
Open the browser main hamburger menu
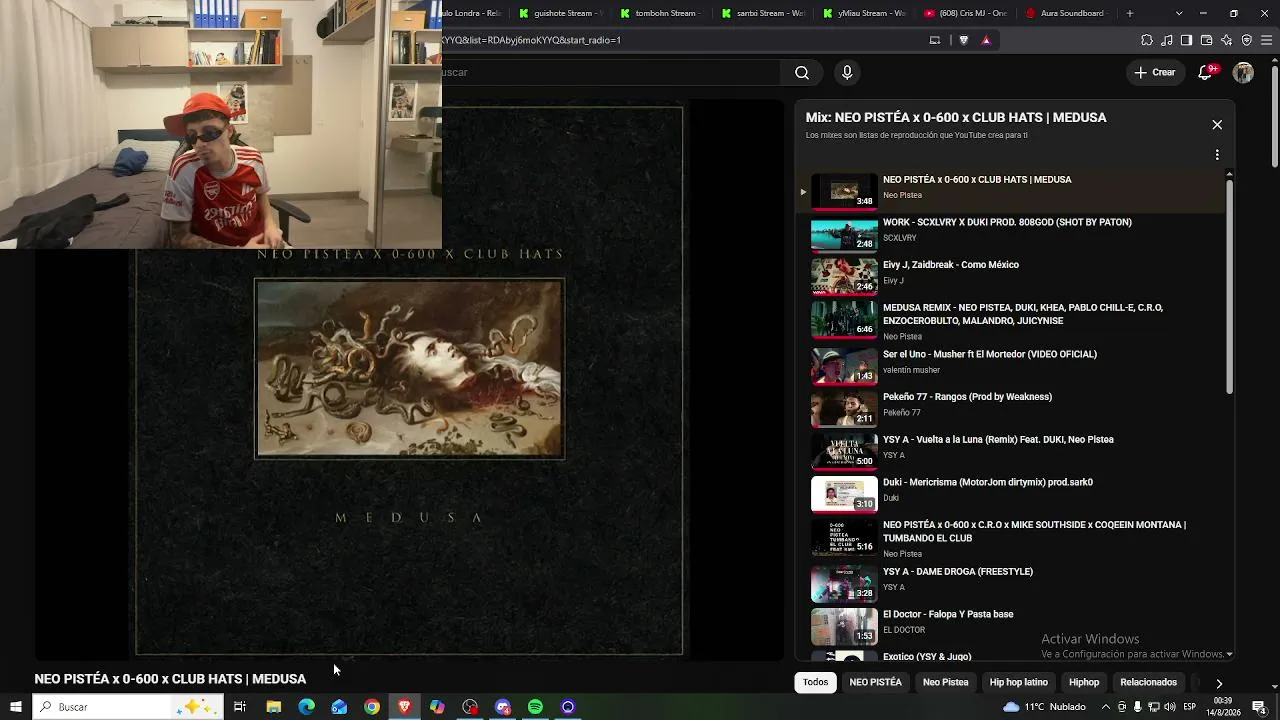tap(1266, 40)
